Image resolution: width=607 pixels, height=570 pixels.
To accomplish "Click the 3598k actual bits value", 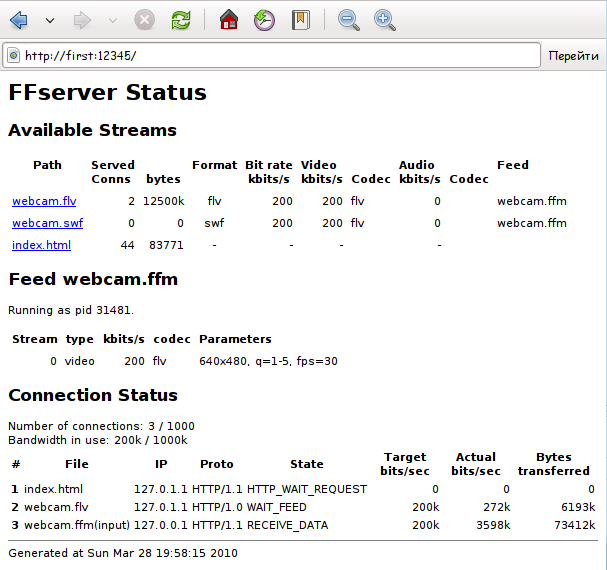I will click(493, 525).
